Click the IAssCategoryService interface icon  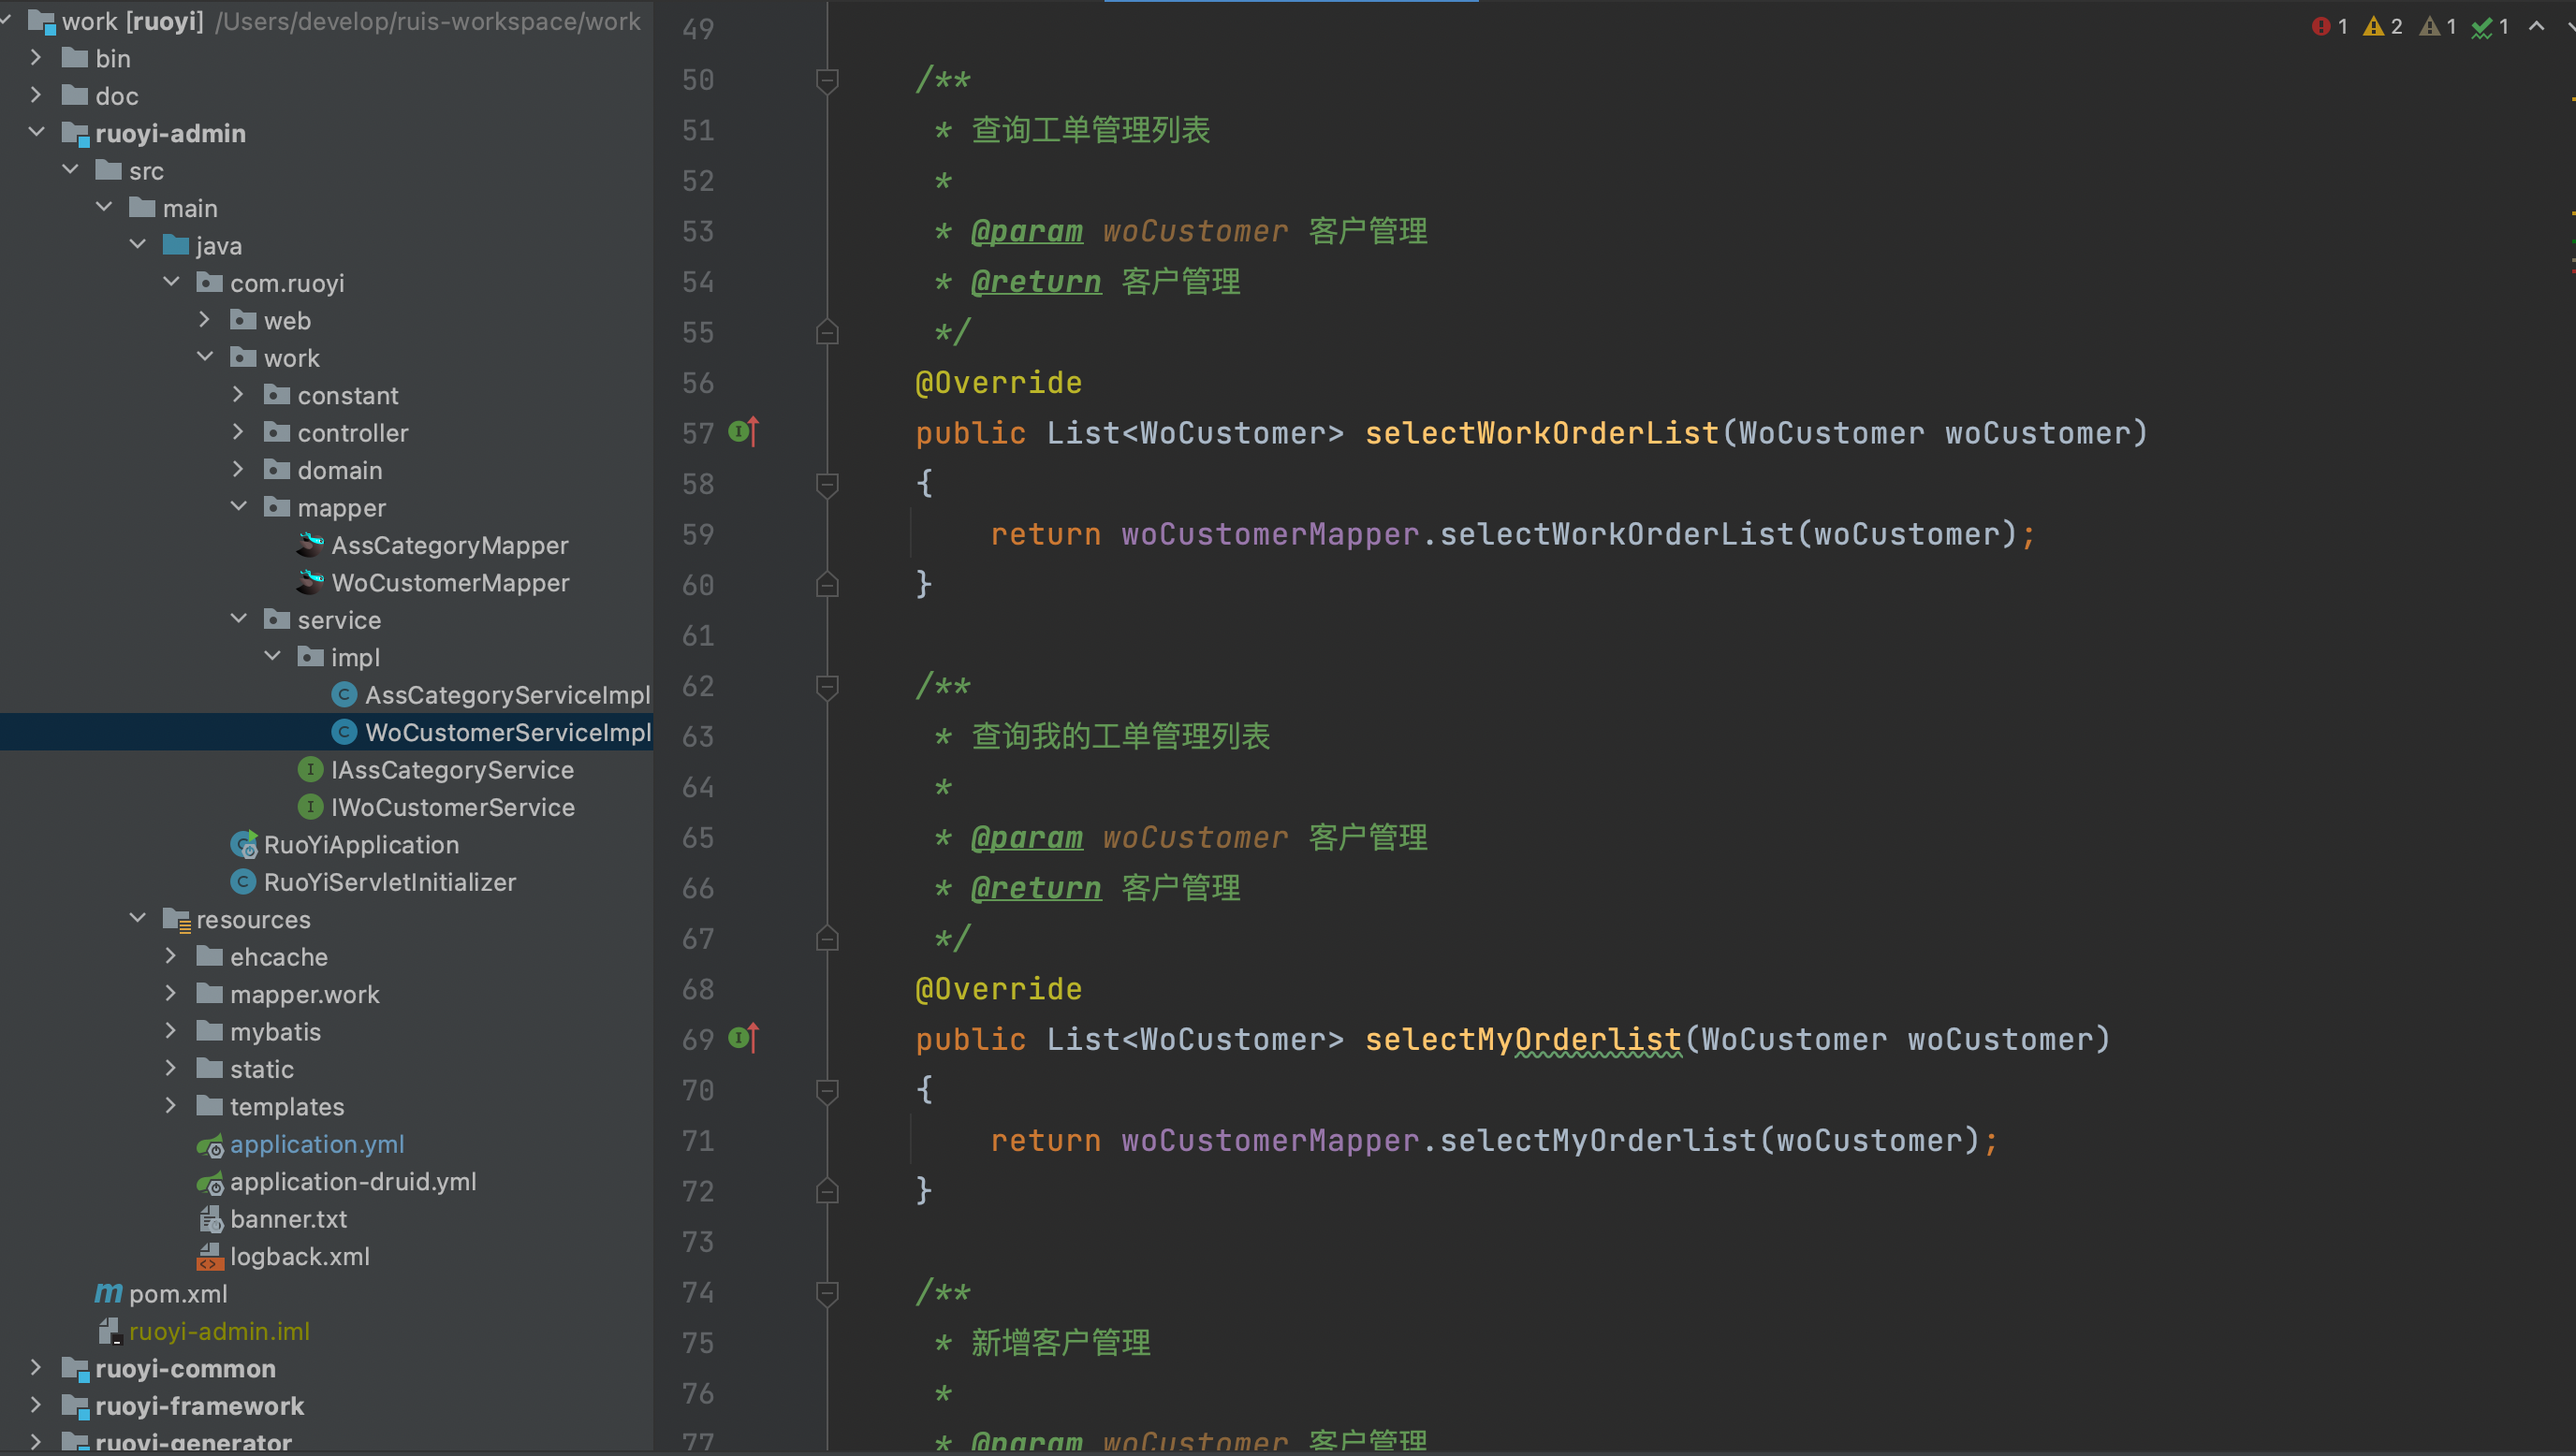tap(310, 769)
